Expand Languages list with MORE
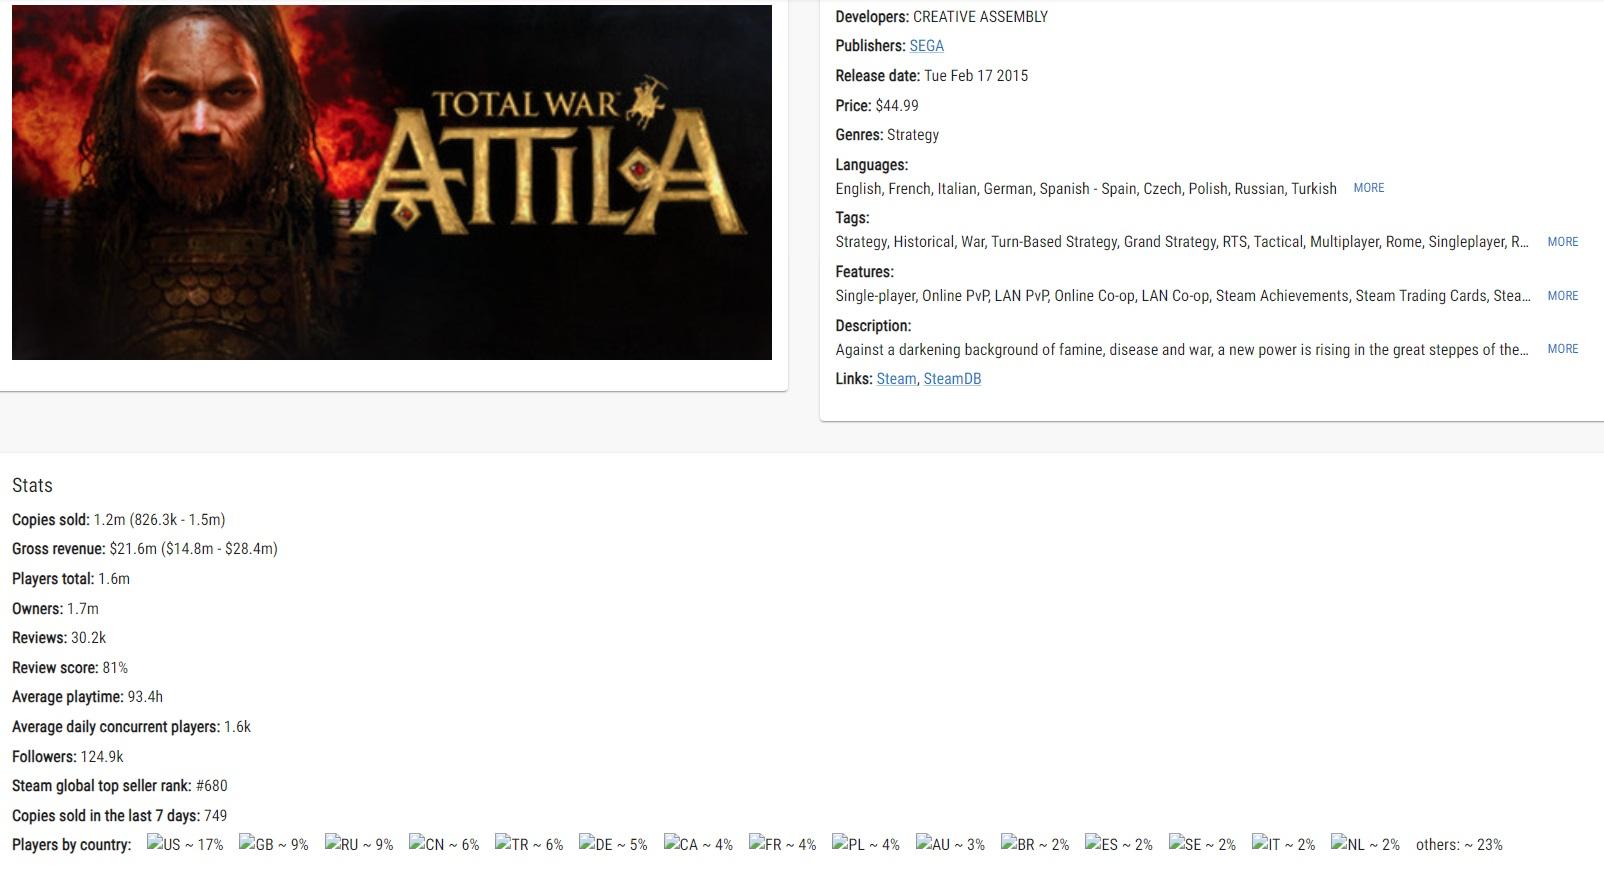Image resolution: width=1604 pixels, height=870 pixels. click(1369, 188)
